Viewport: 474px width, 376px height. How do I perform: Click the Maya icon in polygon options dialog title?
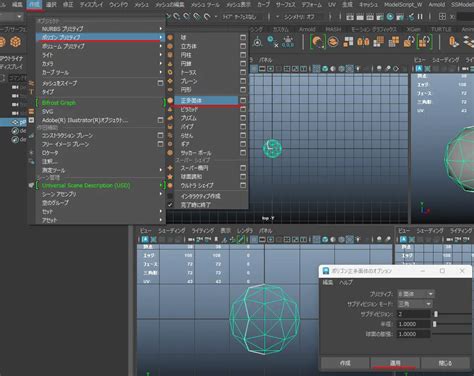click(x=326, y=271)
